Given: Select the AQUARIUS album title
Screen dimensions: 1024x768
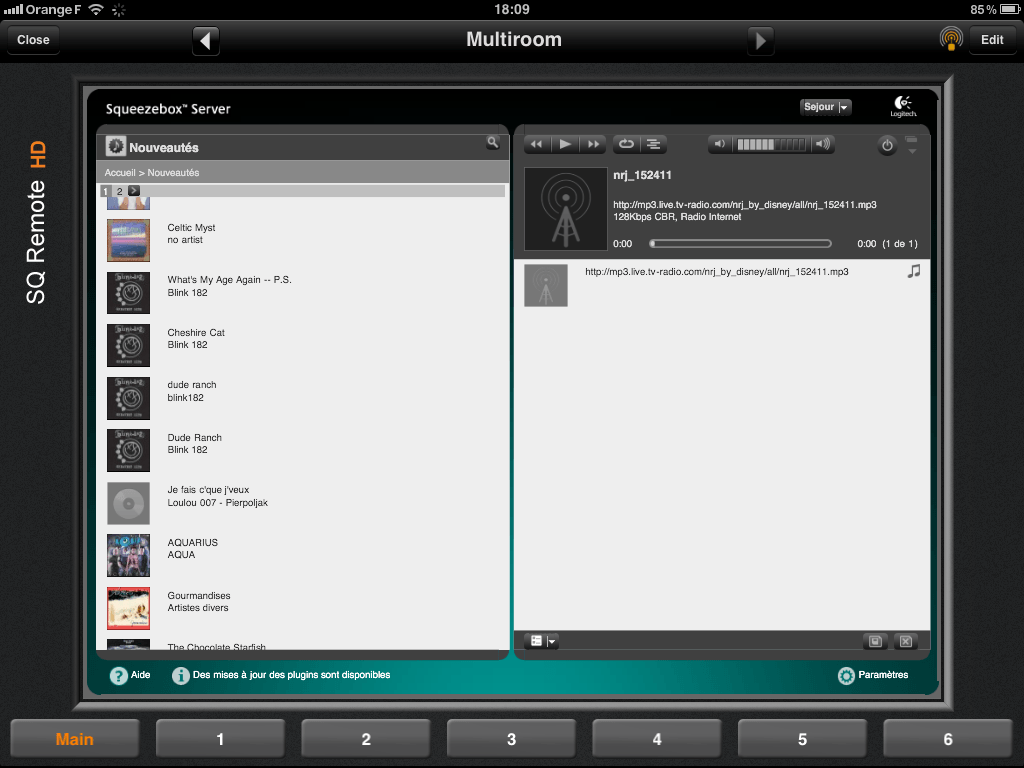Looking at the screenshot, I should tap(193, 543).
